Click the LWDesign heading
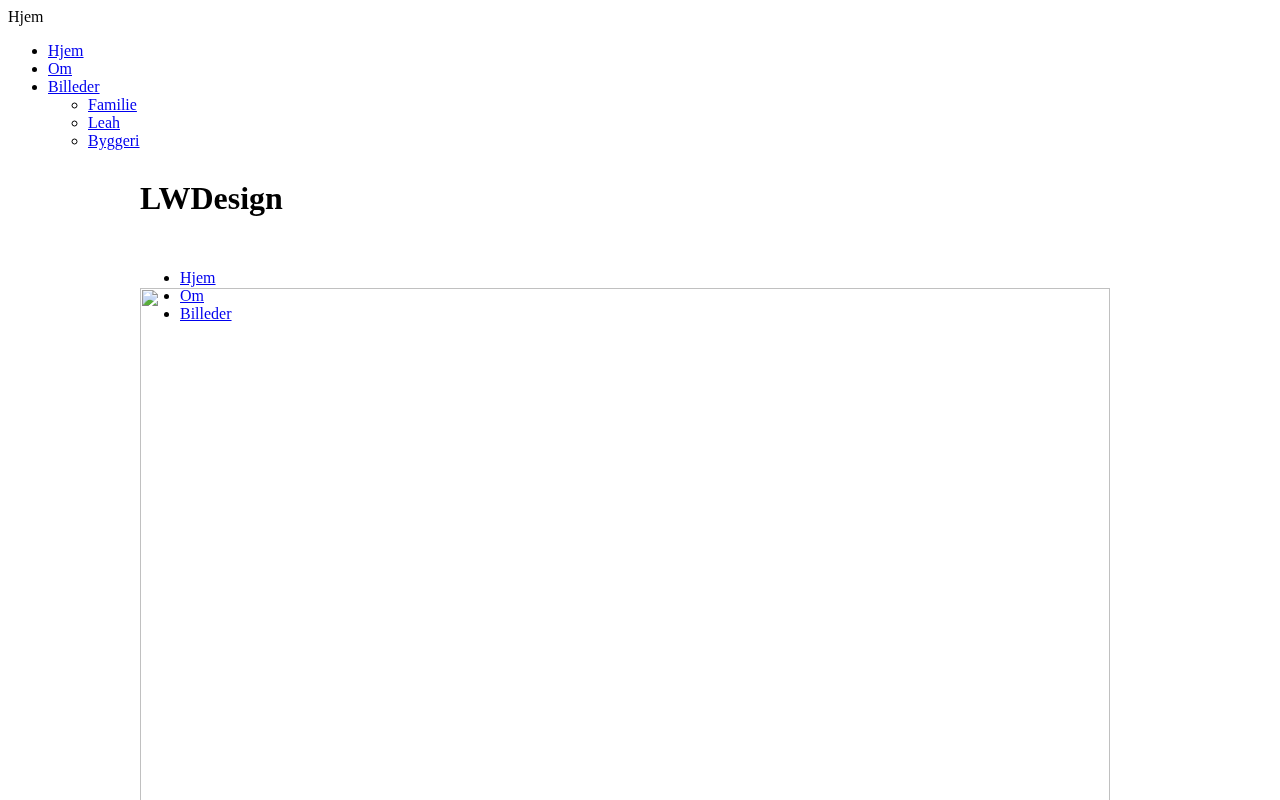The width and height of the screenshot is (1280, 800). (x=211, y=198)
